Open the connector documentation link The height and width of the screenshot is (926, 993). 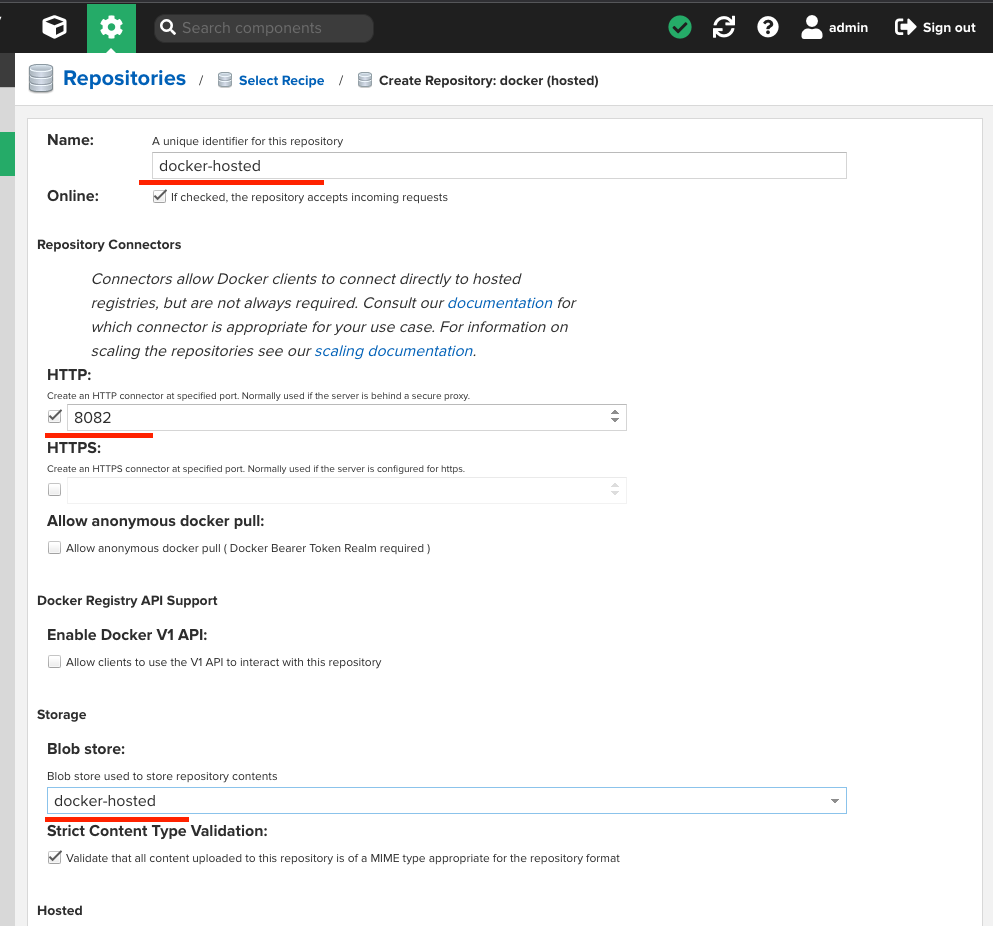tap(500, 303)
